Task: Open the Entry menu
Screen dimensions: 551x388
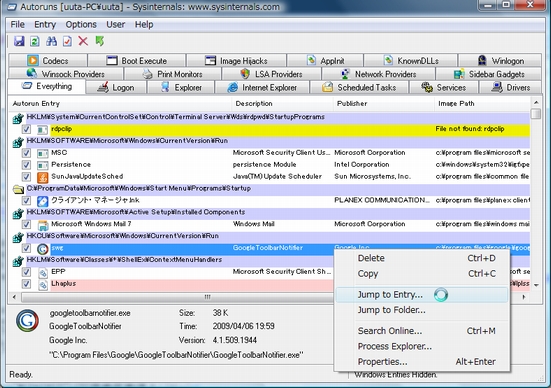Action: click(x=45, y=24)
